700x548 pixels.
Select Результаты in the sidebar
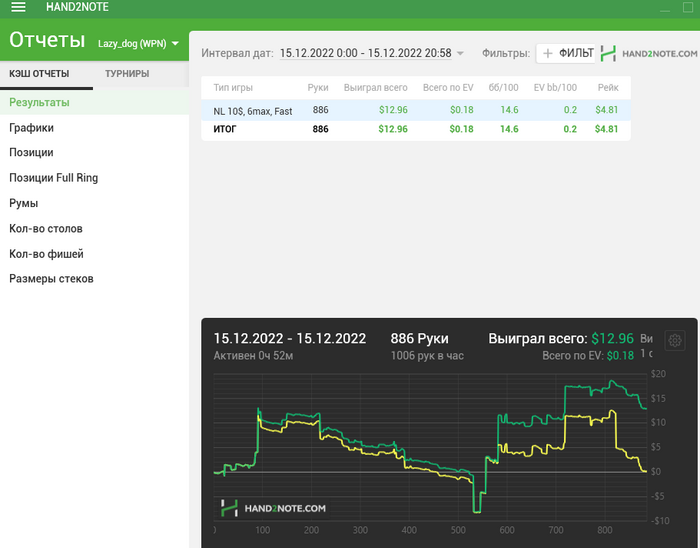(x=94, y=102)
